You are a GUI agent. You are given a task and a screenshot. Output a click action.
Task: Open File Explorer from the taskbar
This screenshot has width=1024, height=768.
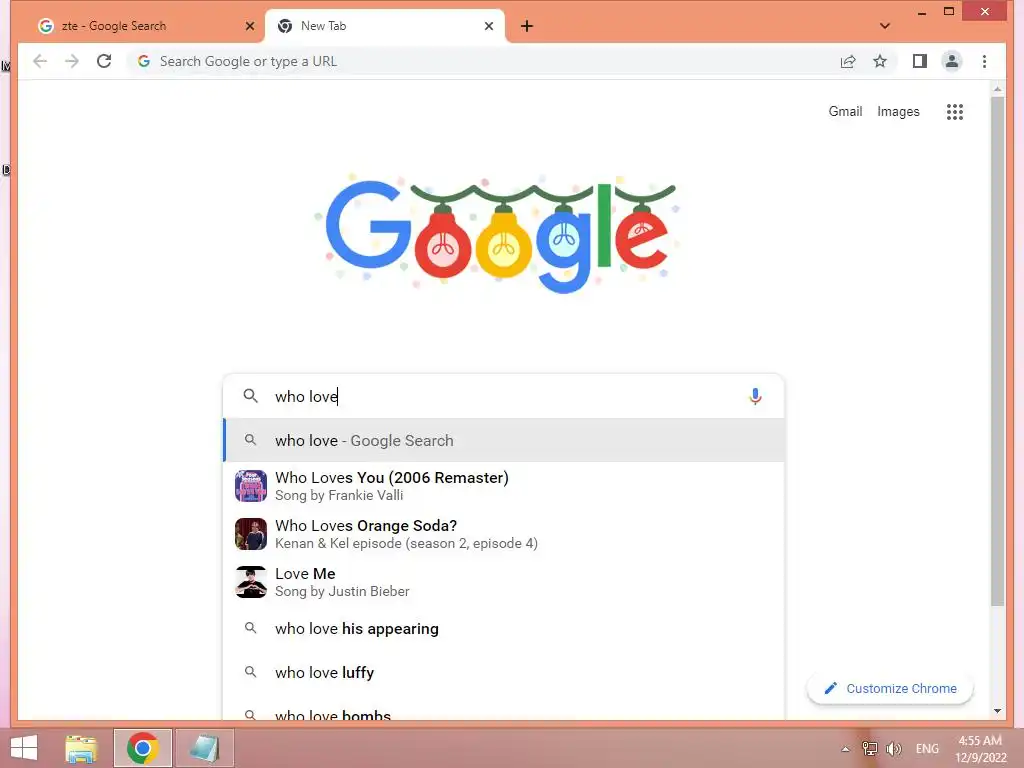pyautogui.click(x=81, y=748)
